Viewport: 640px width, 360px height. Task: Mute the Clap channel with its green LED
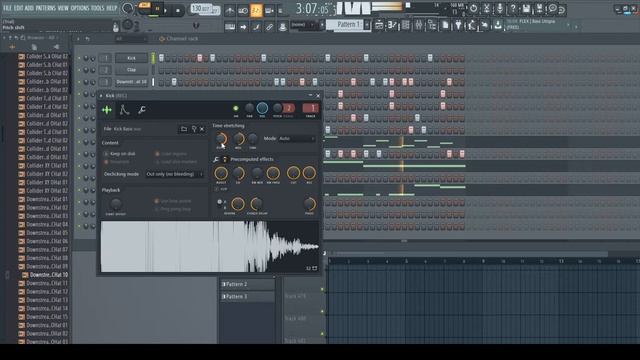79,70
